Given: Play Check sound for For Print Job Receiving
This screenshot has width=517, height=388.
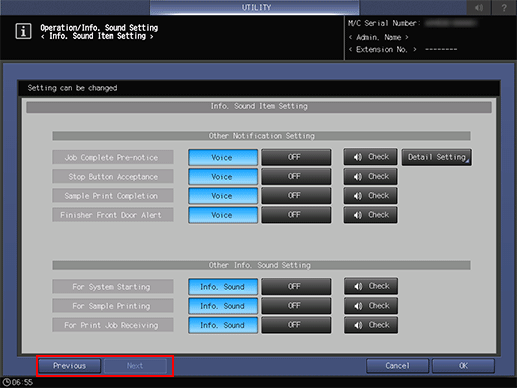Looking at the screenshot, I should pos(371,325).
